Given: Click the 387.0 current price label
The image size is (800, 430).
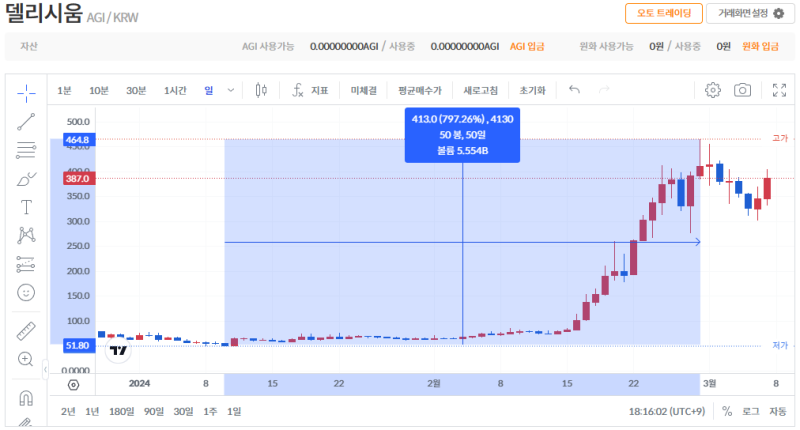Looking at the screenshot, I should (79, 179).
